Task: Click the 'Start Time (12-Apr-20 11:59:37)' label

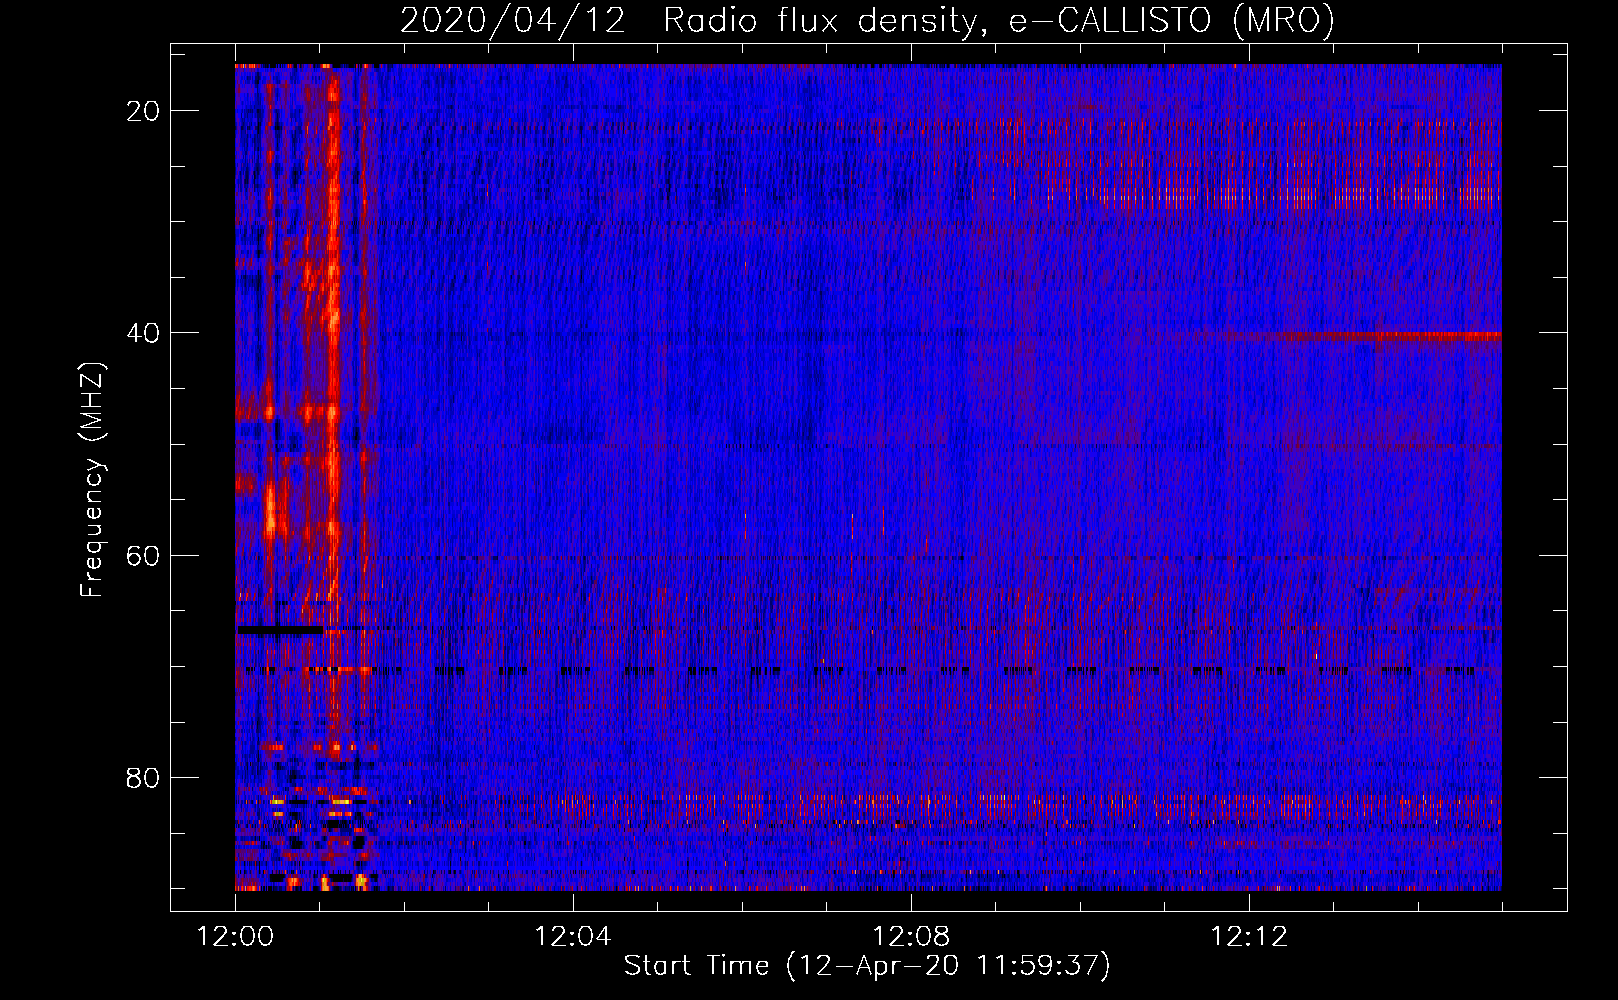Action: 867,966
